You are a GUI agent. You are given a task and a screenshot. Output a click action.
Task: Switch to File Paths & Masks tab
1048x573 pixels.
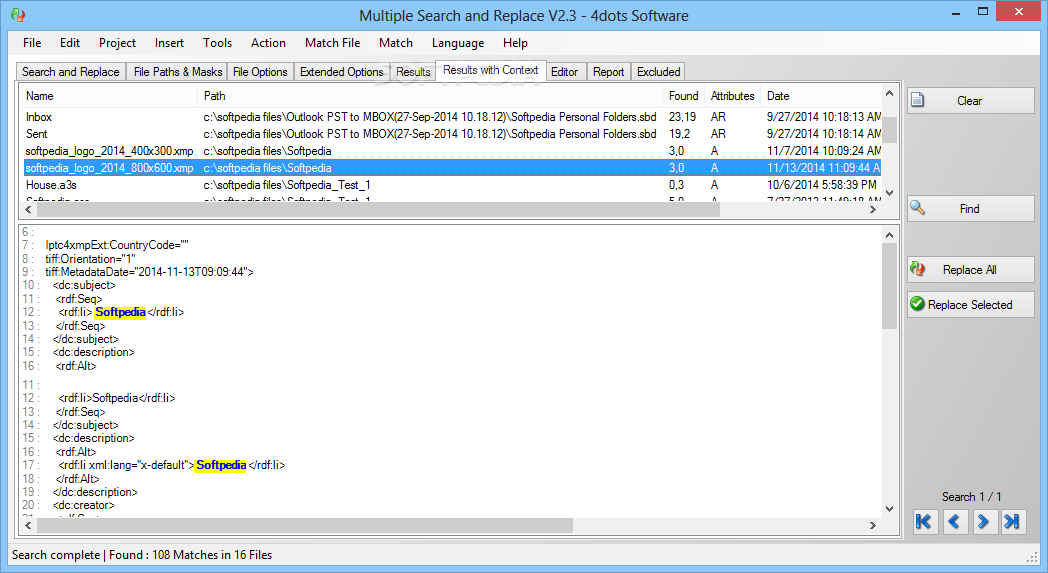tap(178, 72)
